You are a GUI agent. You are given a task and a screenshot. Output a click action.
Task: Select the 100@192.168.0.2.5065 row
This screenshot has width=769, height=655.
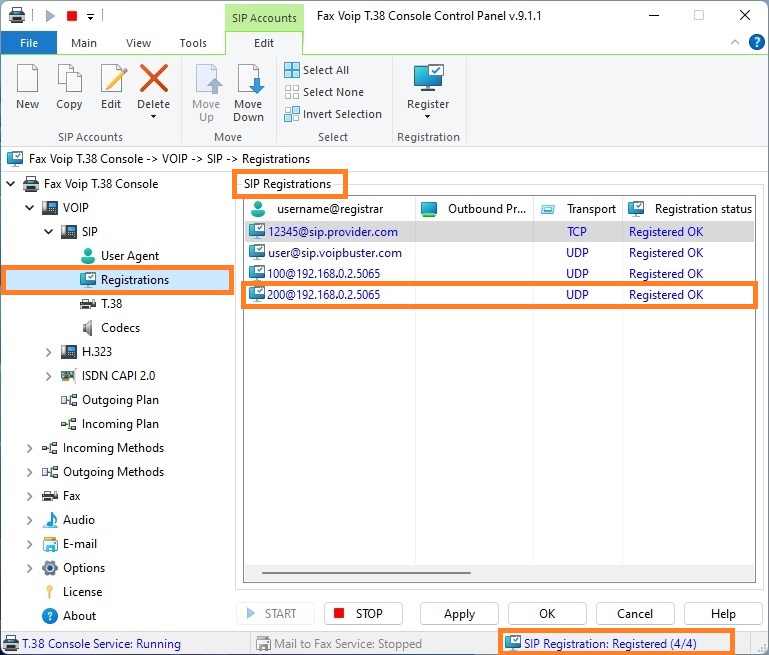point(499,274)
